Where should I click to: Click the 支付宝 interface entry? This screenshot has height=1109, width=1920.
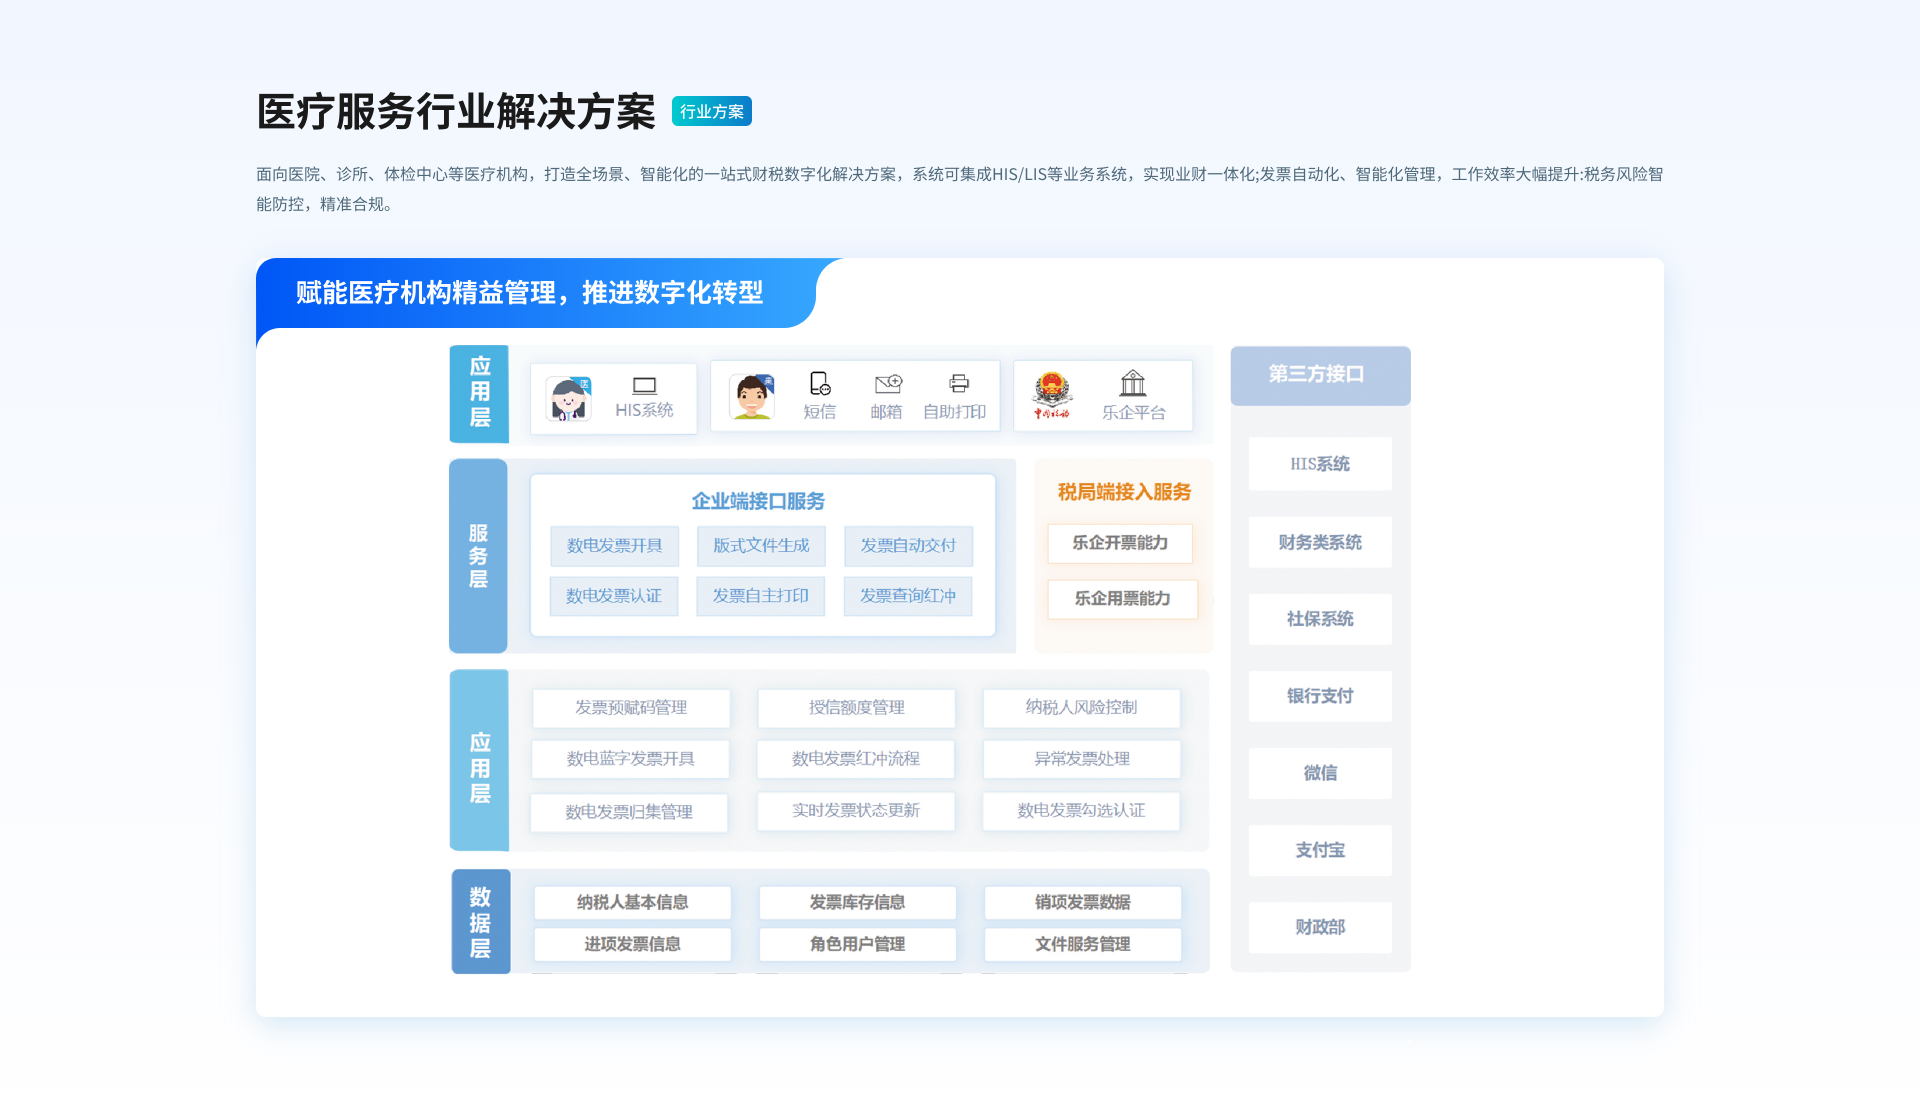pyautogui.click(x=1319, y=850)
